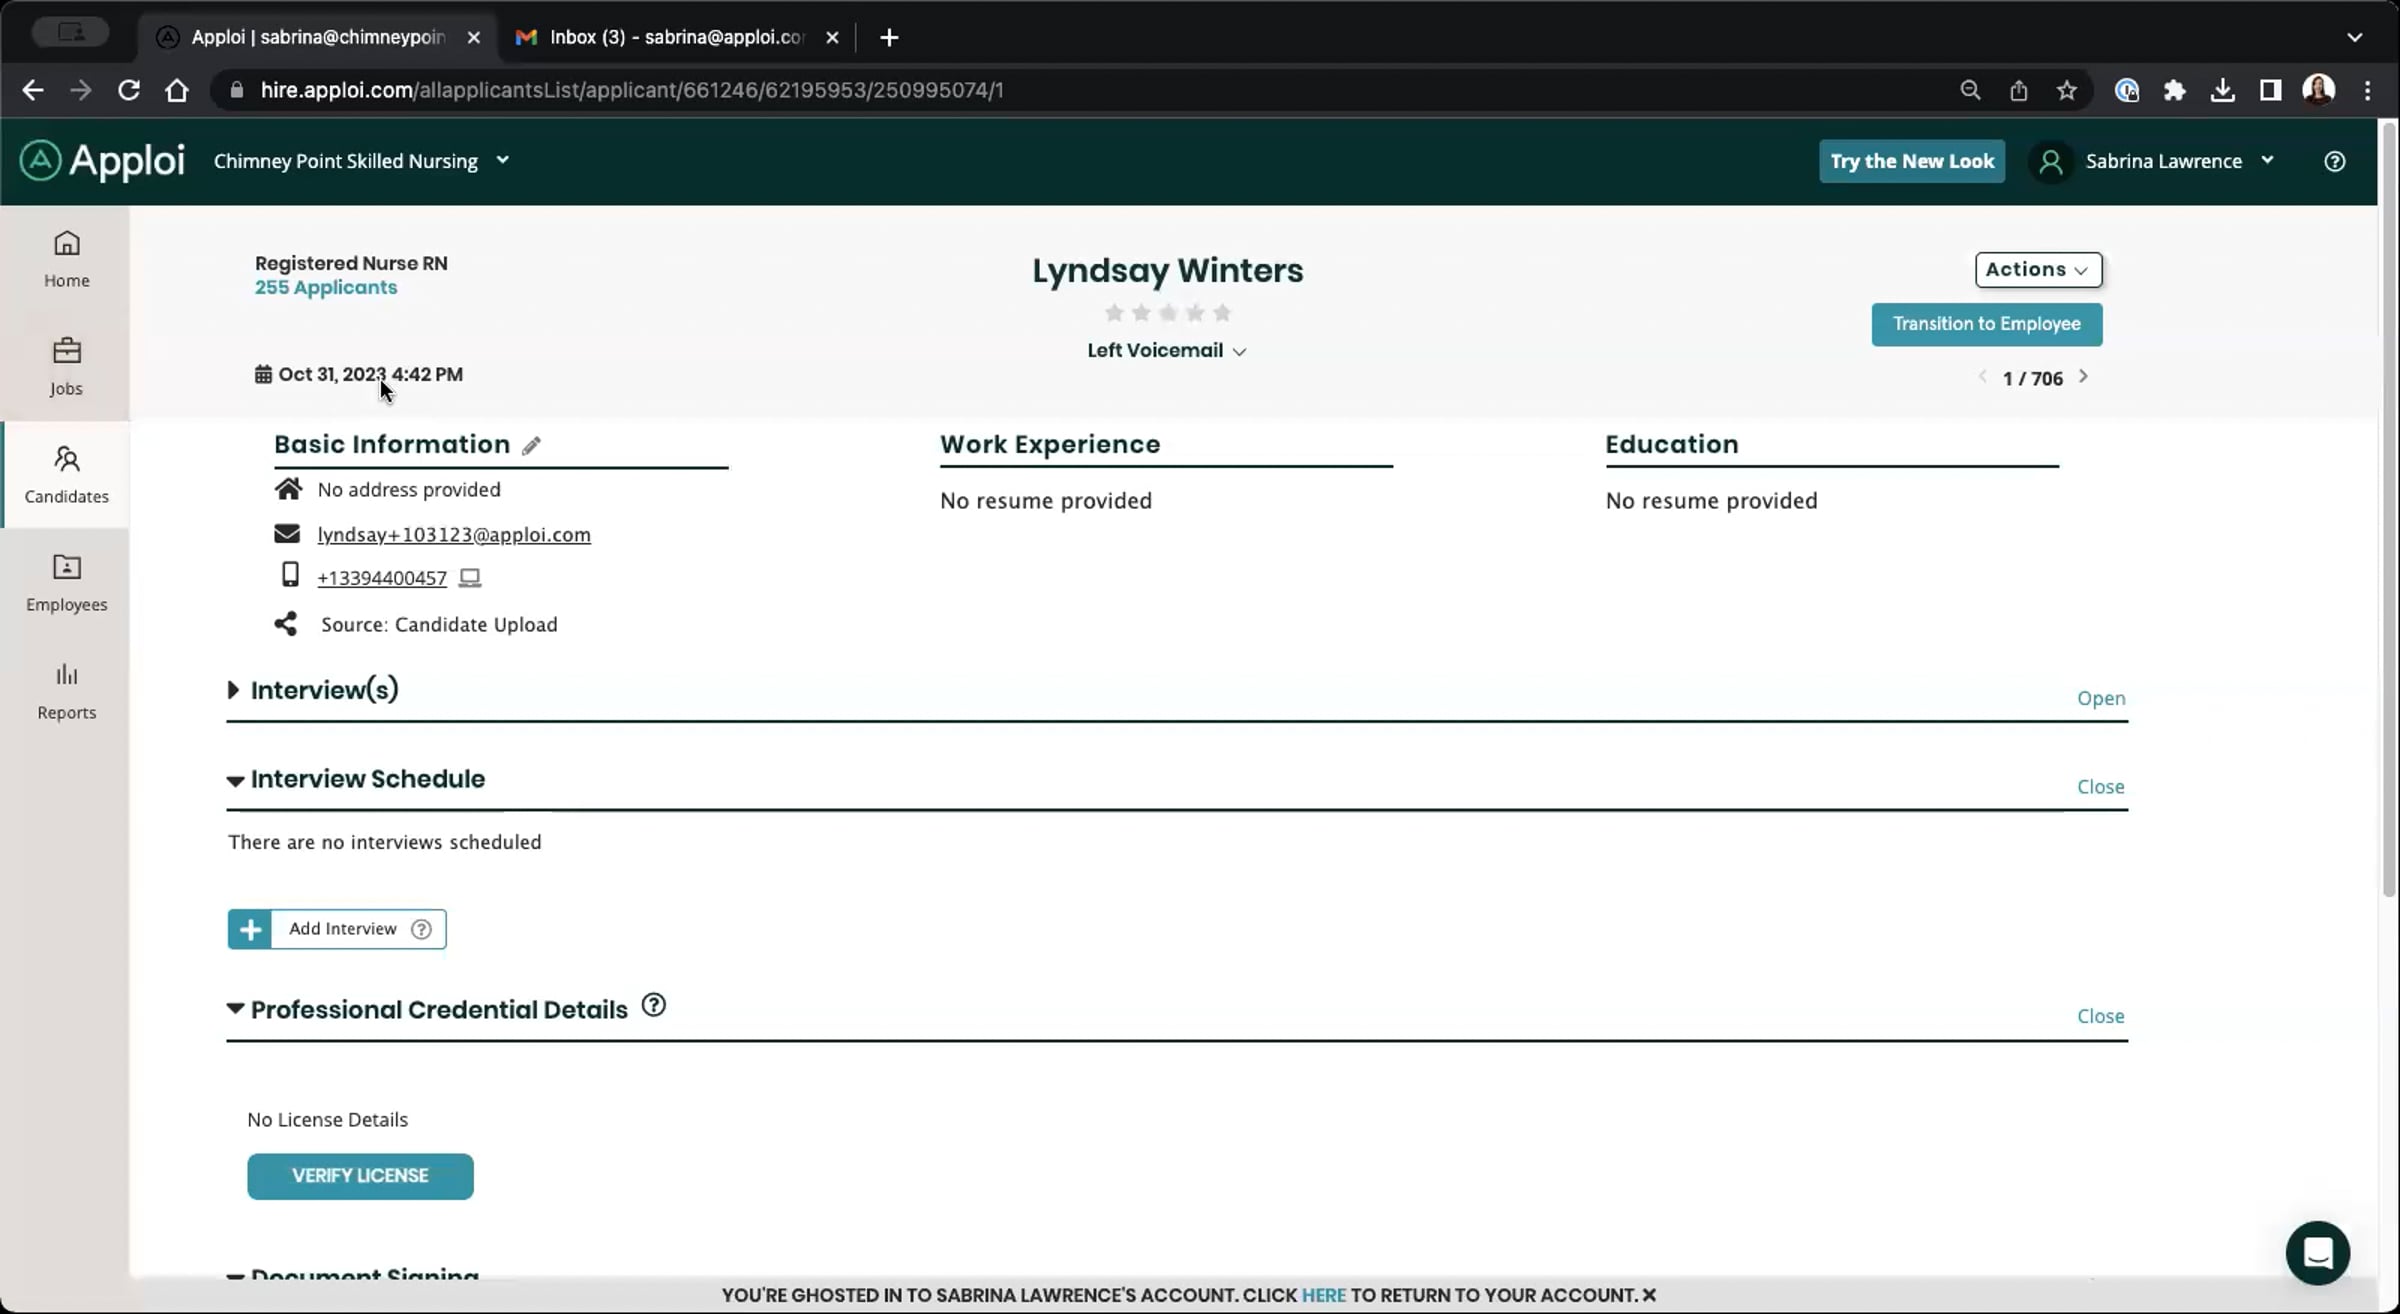Click the help question mark in header
The width and height of the screenshot is (2400, 1314).
point(2334,161)
